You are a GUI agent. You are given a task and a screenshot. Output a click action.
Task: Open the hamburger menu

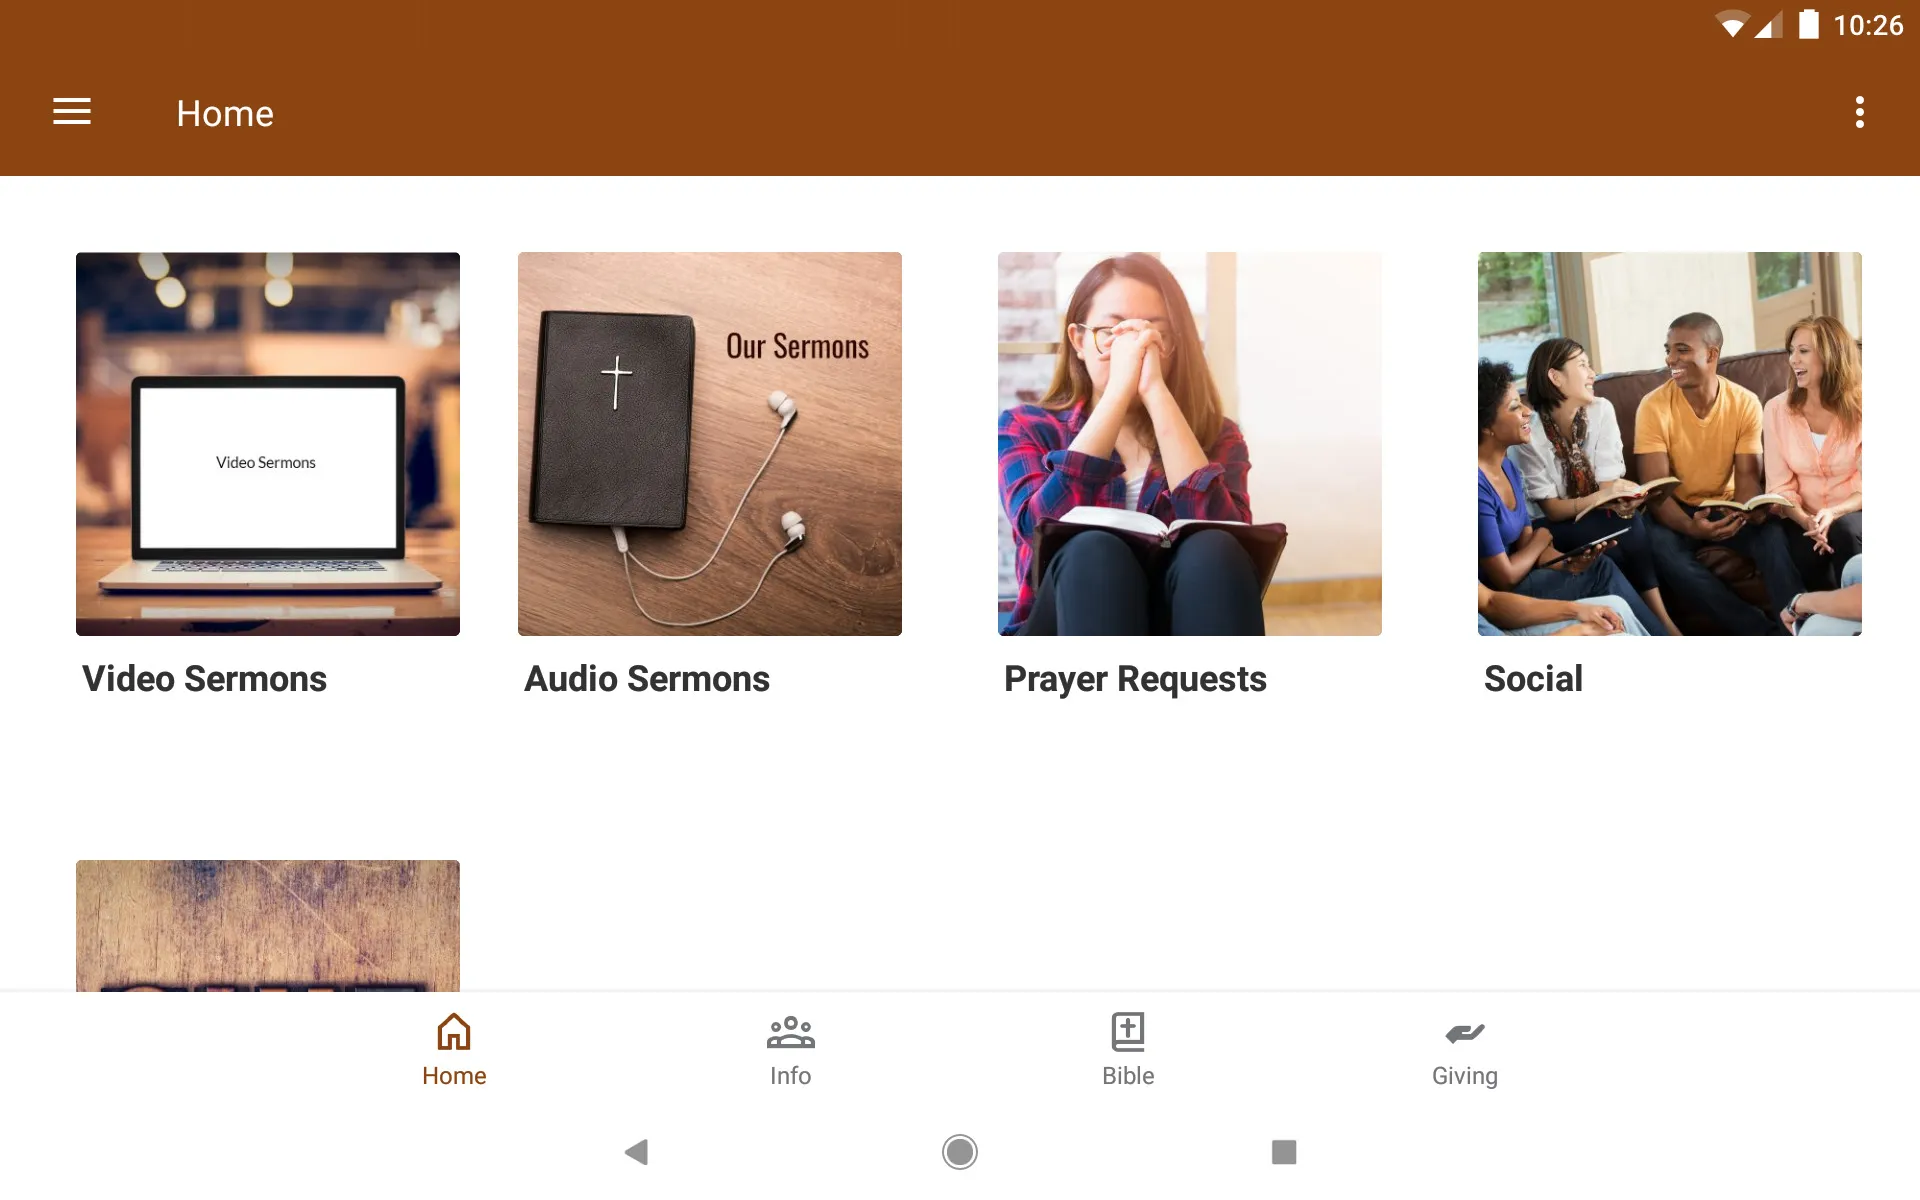click(72, 111)
